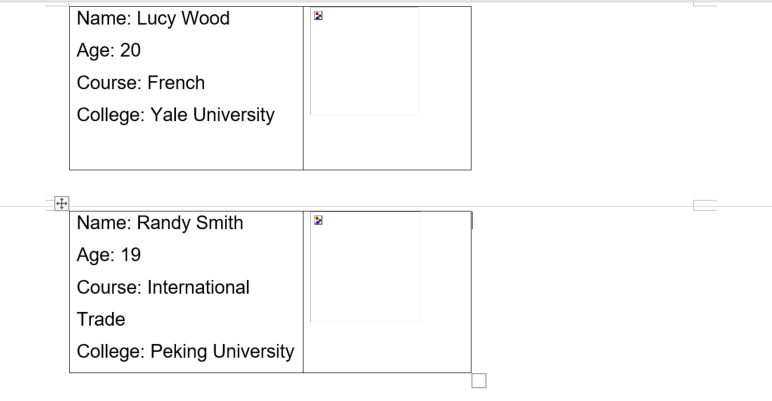The image size is (772, 401).
Task: Click the word 'Trade'
Action: [x=101, y=319]
